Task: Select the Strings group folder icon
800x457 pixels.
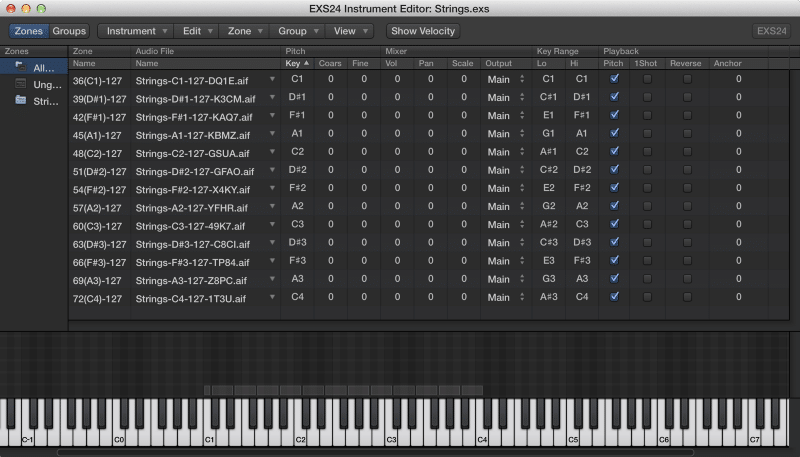Action: tap(20, 100)
